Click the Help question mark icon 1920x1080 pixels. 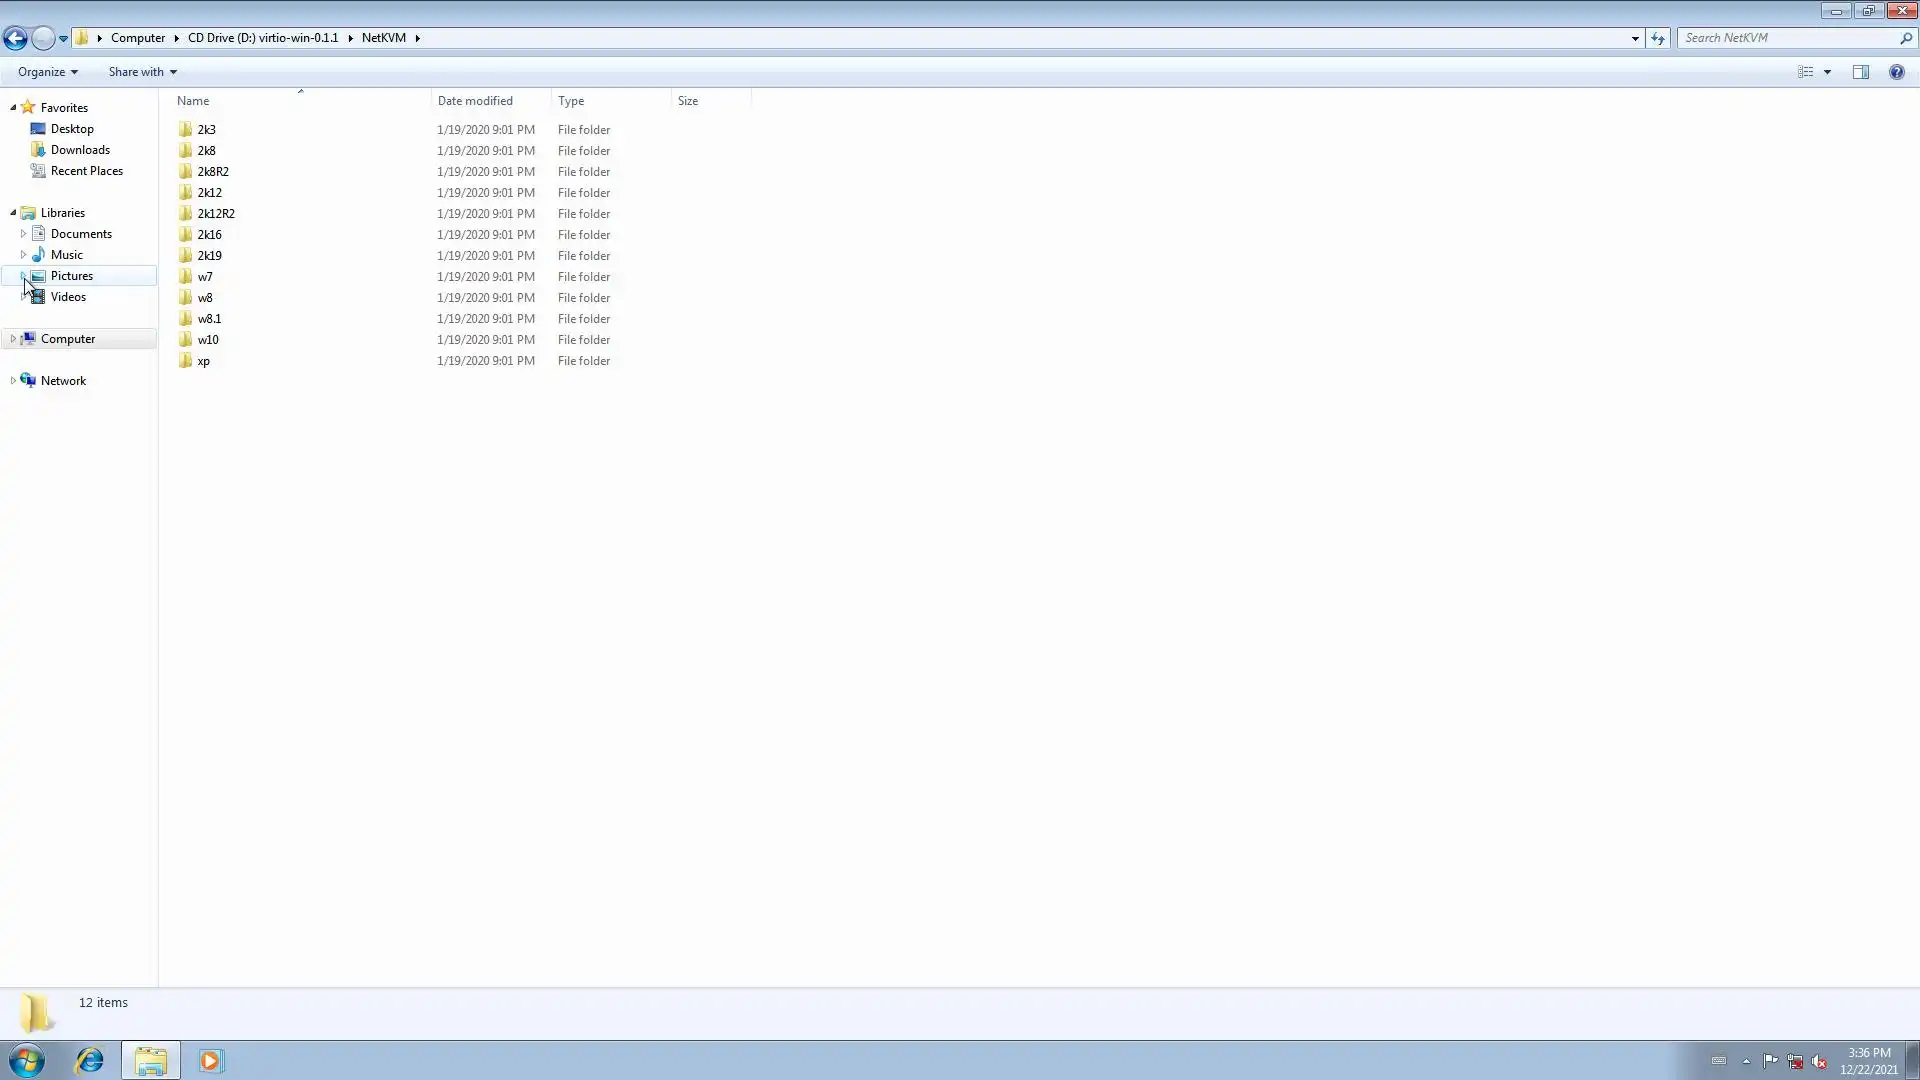1896,72
